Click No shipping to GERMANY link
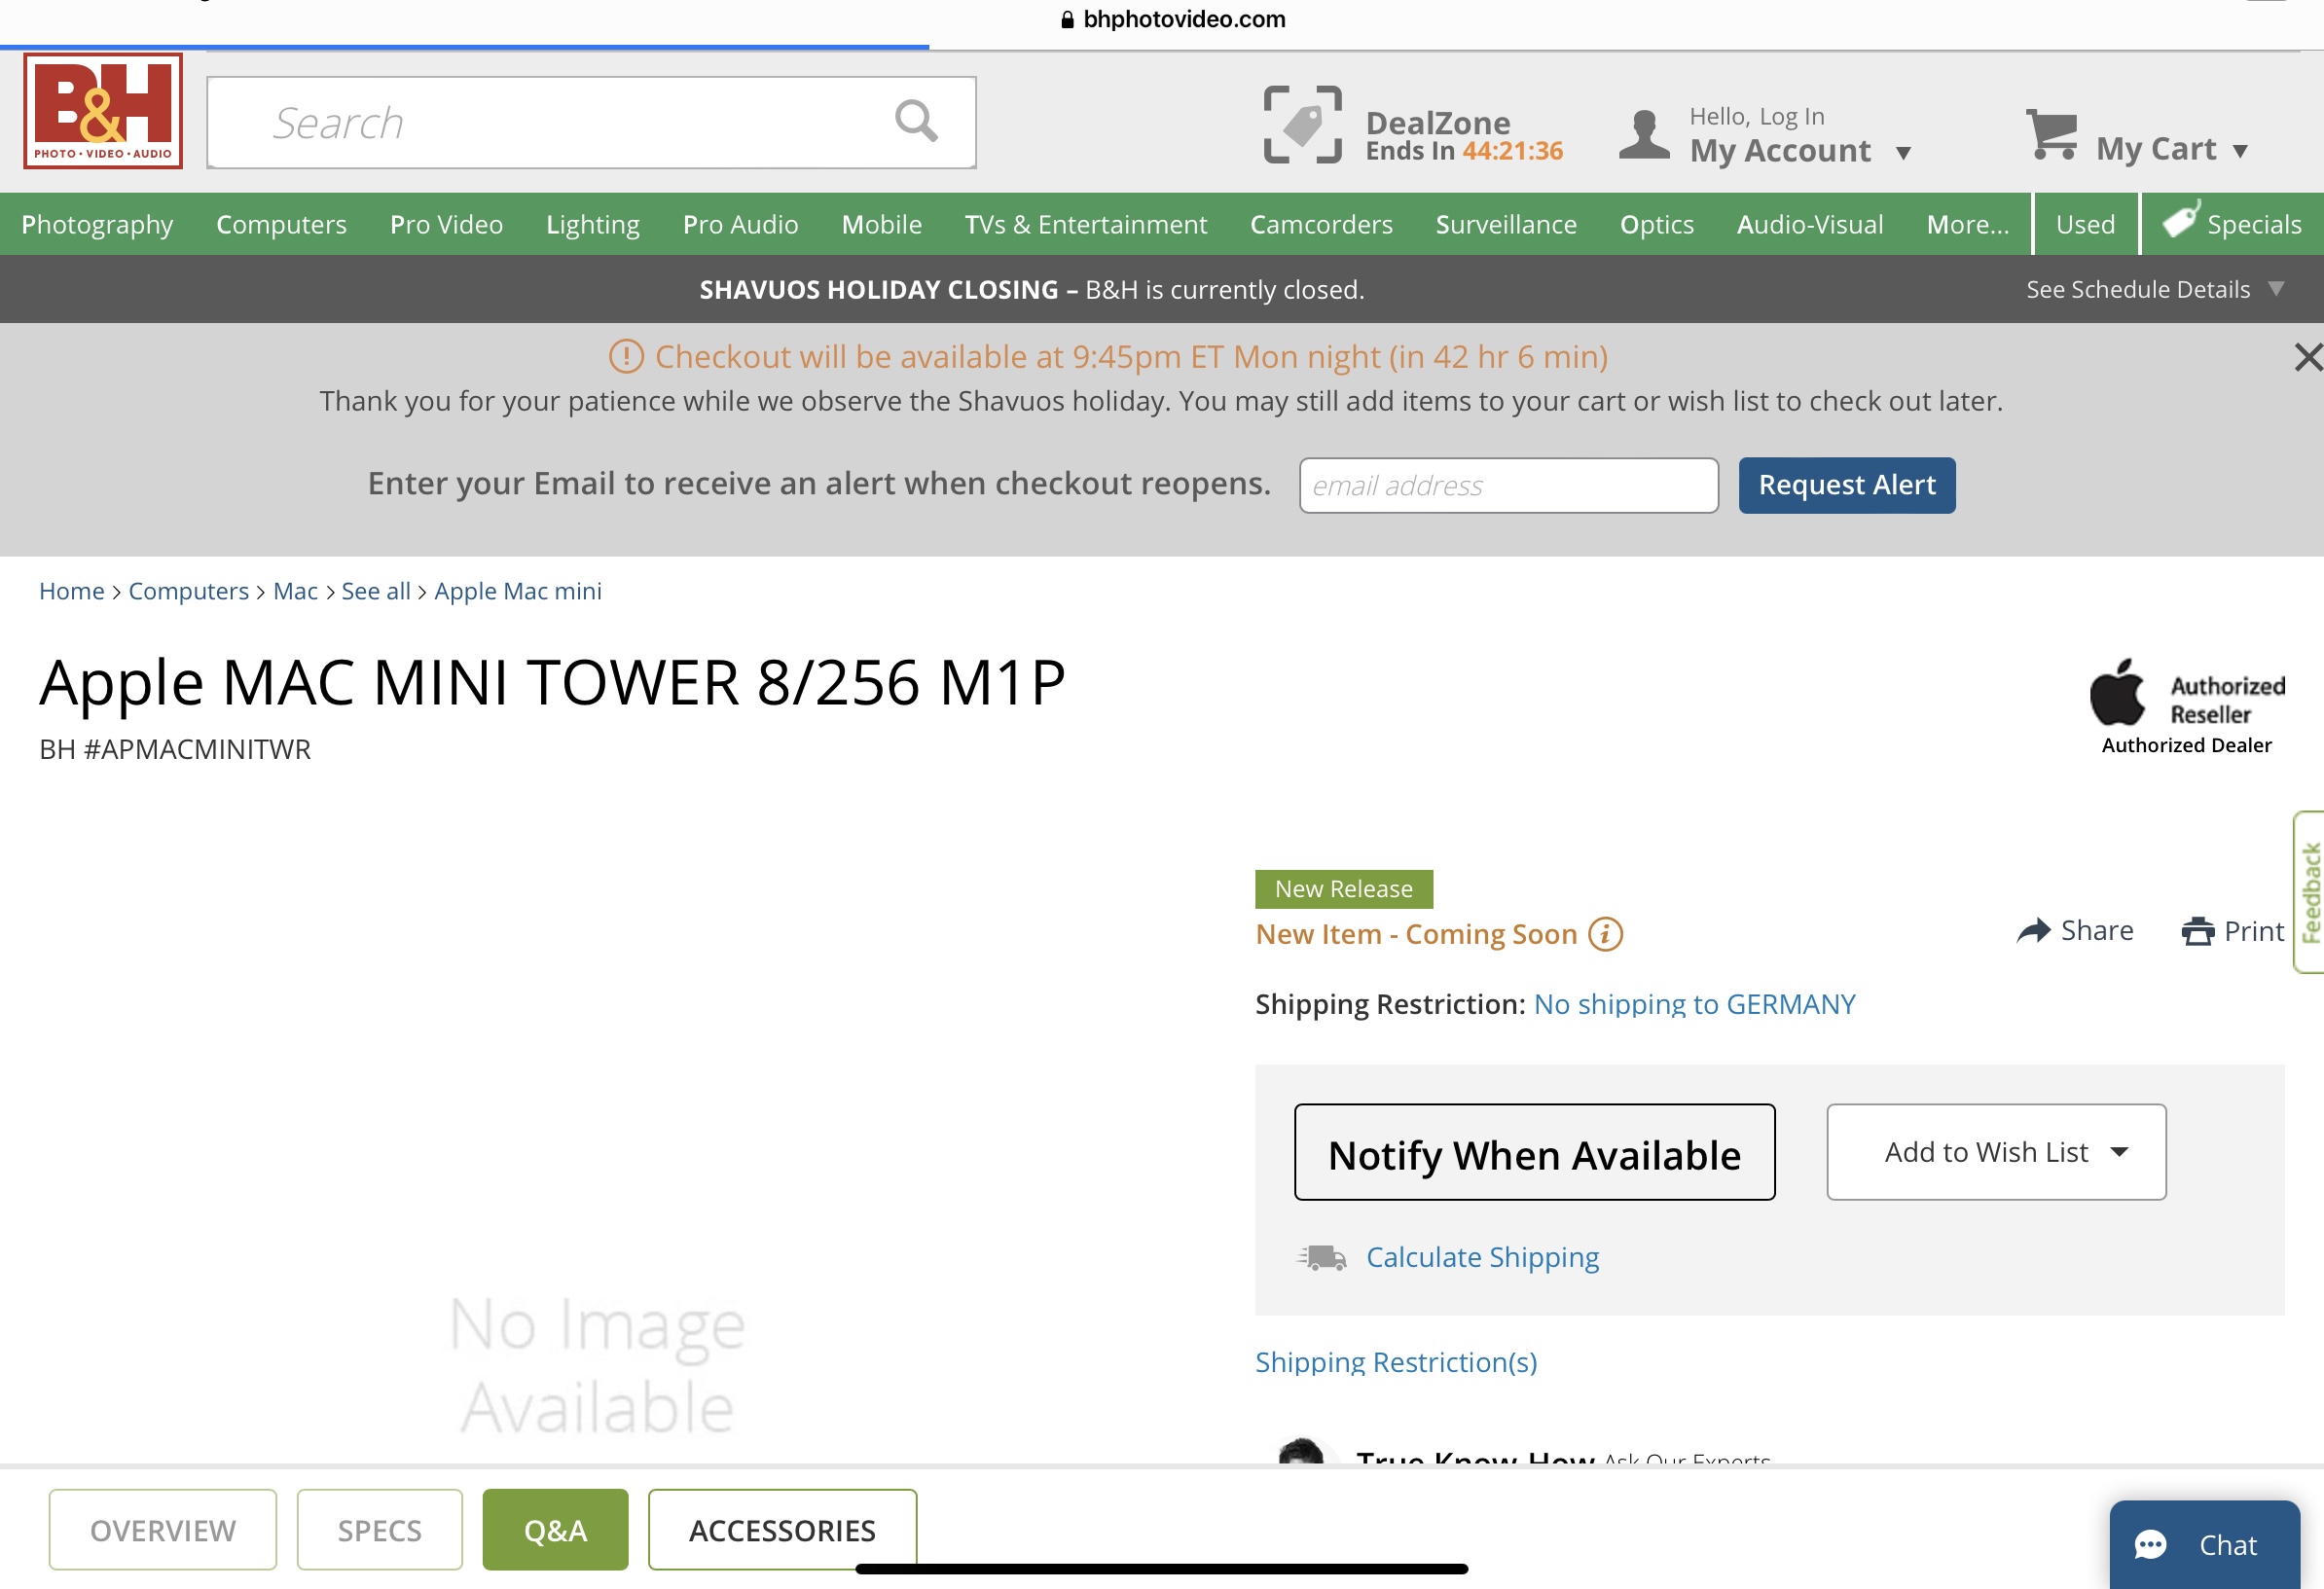This screenshot has width=2324, height=1589. pyautogui.click(x=1695, y=1004)
